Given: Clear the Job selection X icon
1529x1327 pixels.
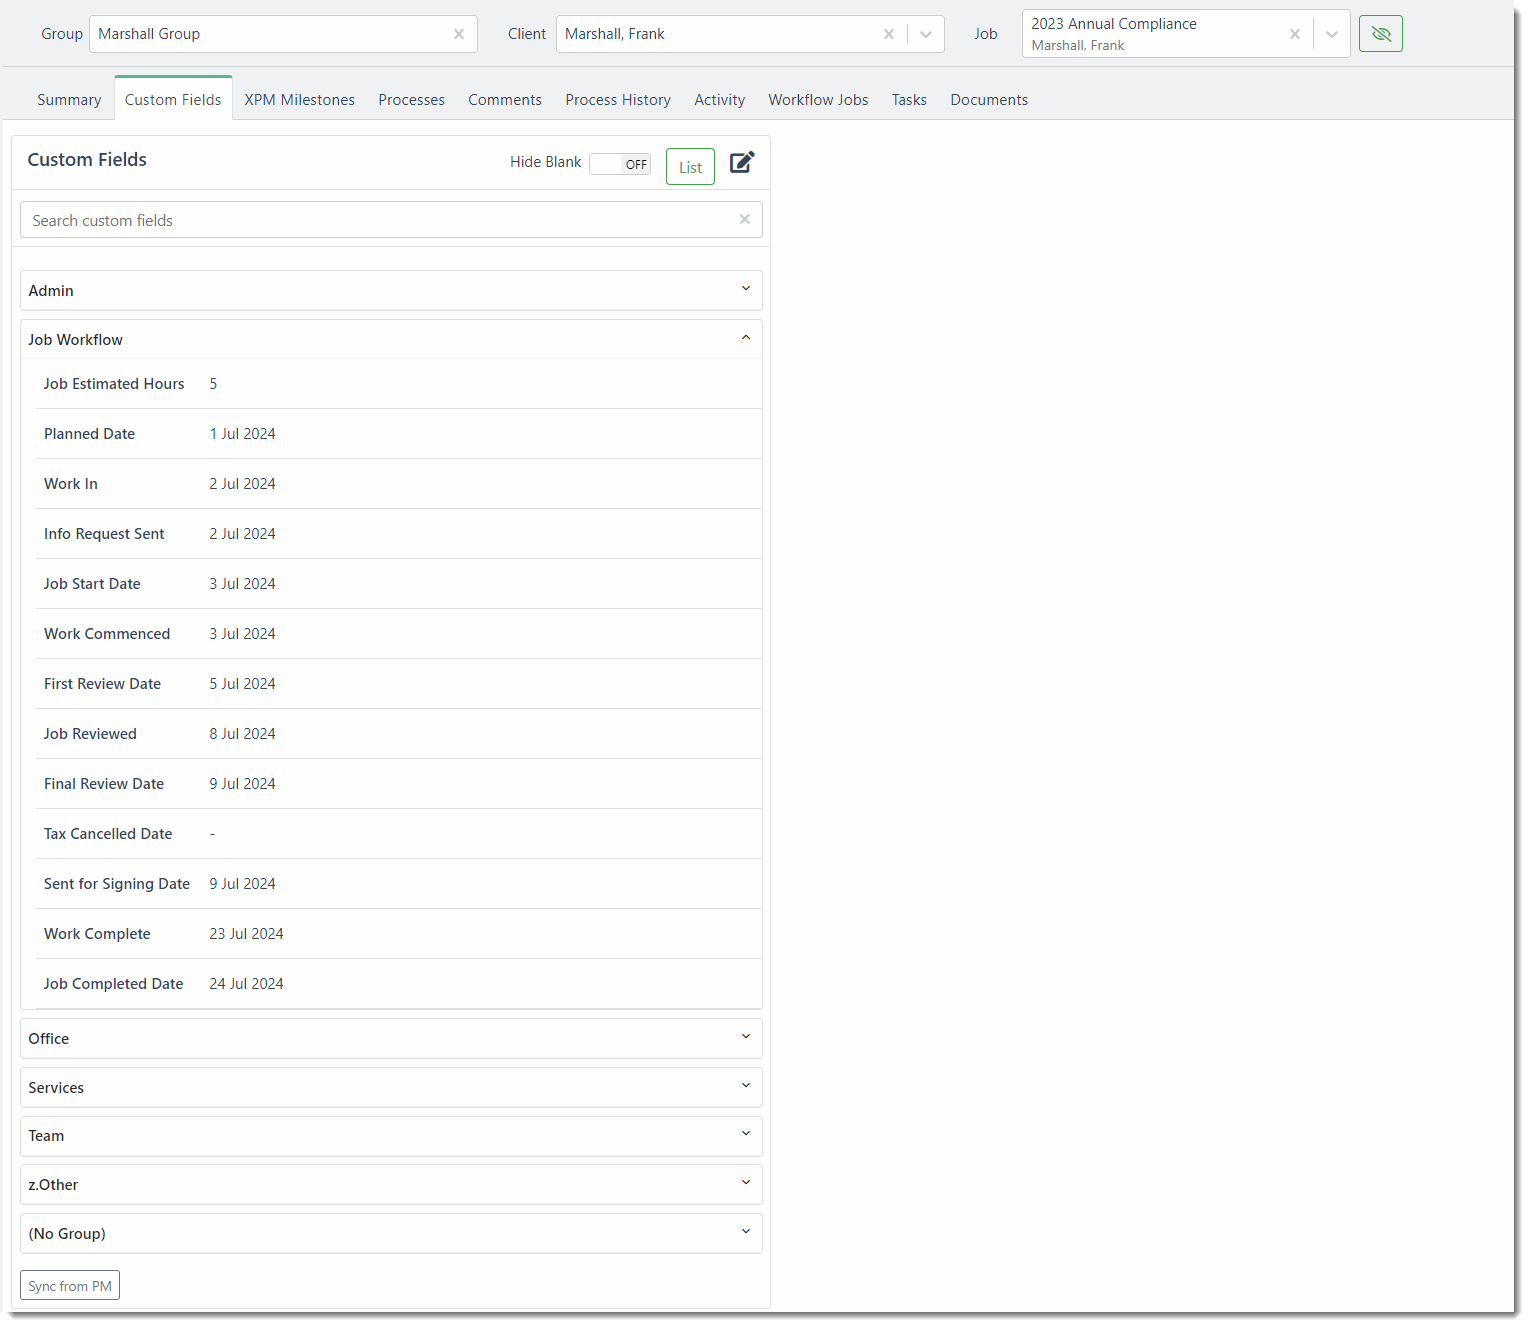Looking at the screenshot, I should pos(1295,34).
